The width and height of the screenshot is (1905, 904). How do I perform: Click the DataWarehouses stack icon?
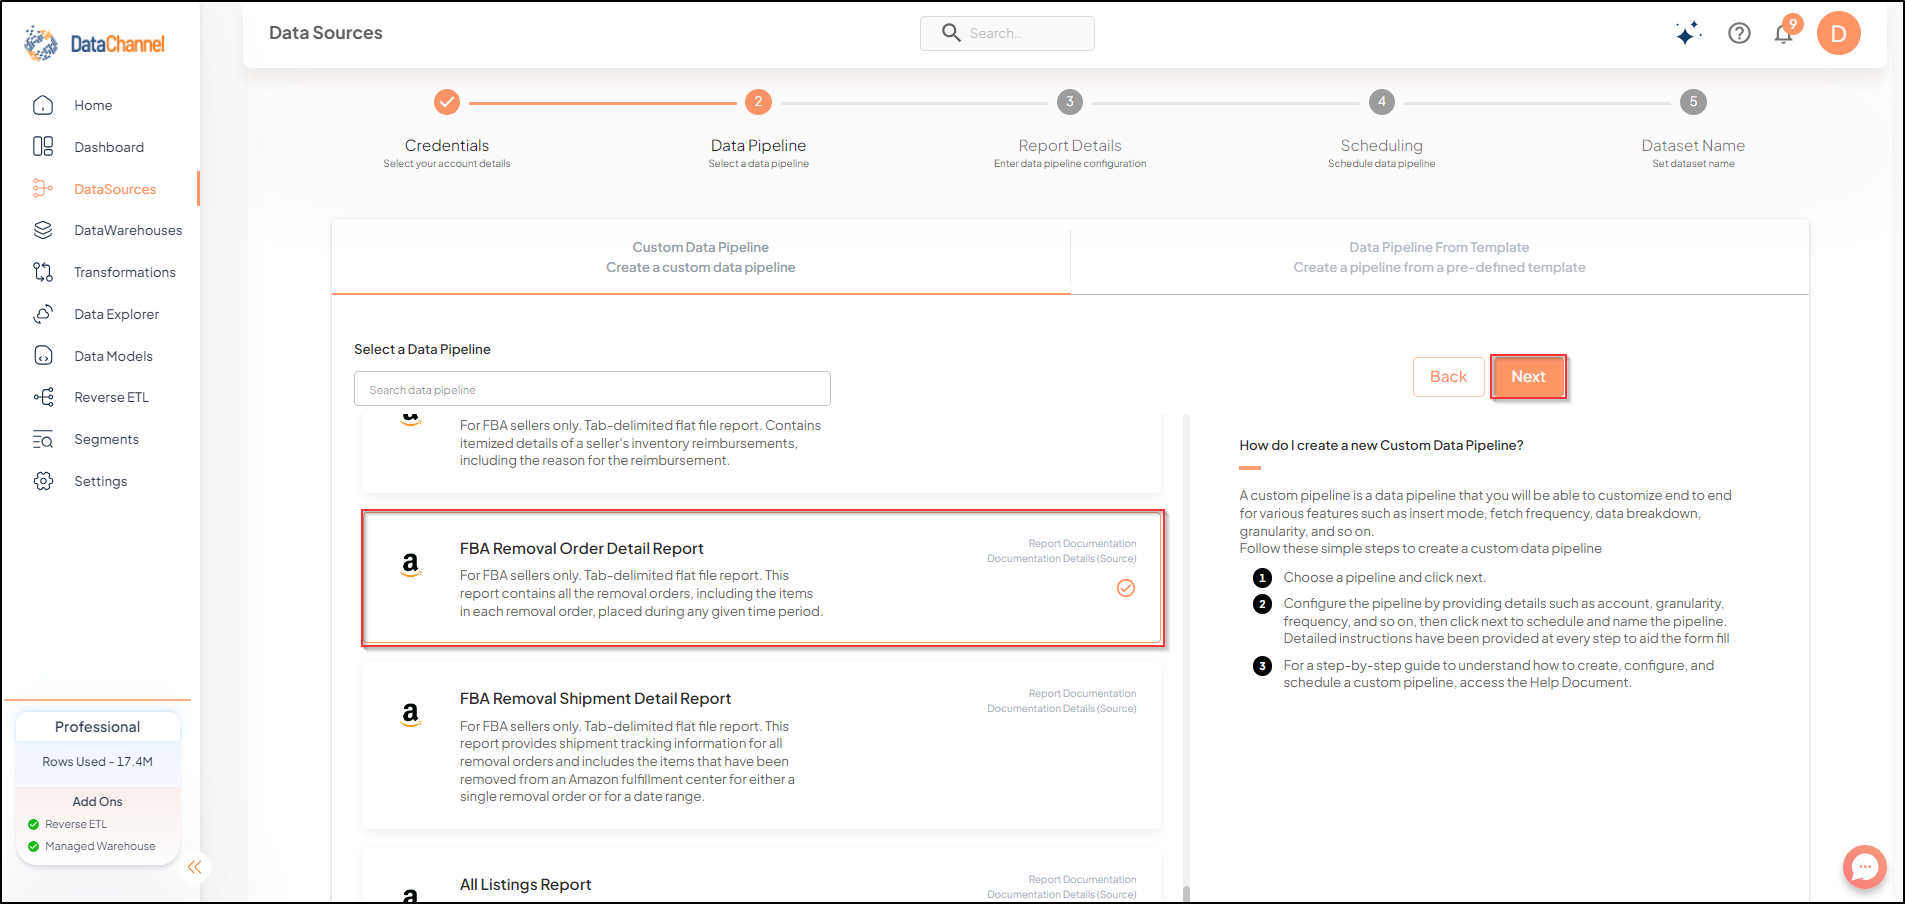43,230
